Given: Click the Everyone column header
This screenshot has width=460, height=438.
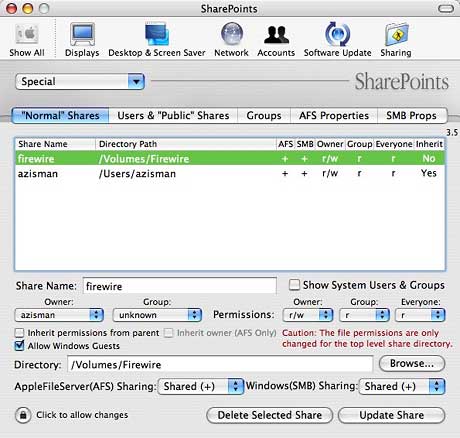Looking at the screenshot, I should click(394, 144).
